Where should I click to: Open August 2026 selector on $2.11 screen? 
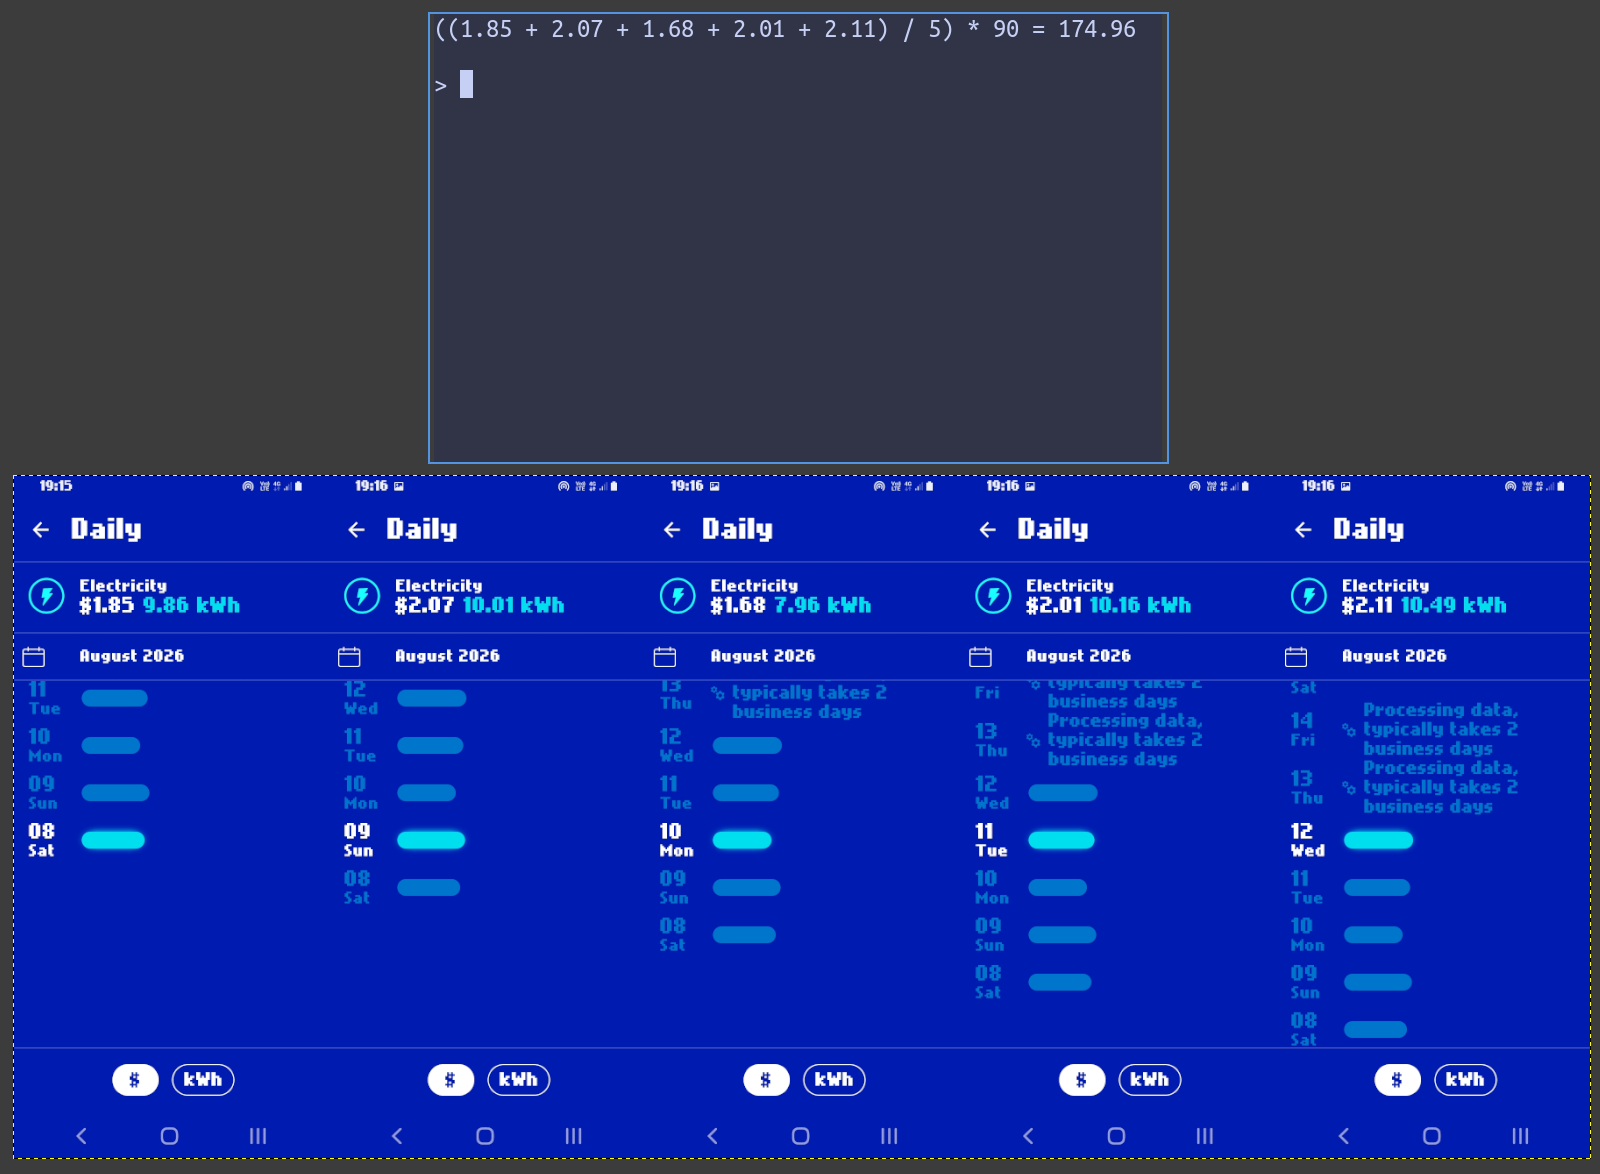click(1394, 656)
